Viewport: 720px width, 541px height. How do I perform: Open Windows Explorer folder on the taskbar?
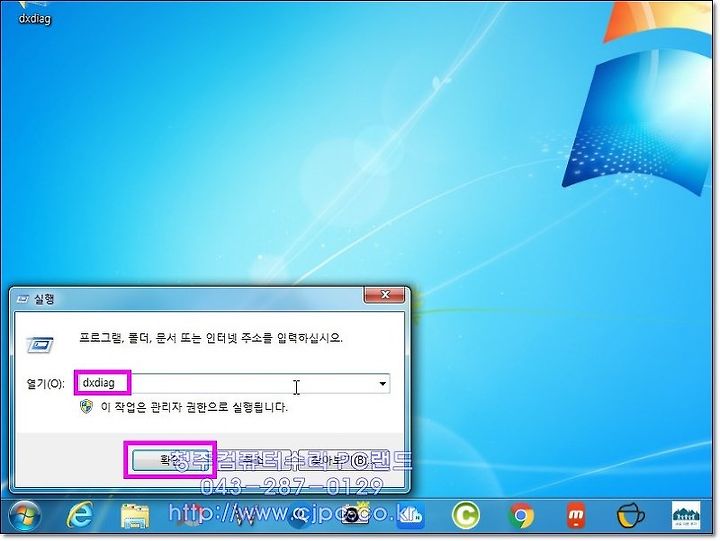click(x=135, y=516)
